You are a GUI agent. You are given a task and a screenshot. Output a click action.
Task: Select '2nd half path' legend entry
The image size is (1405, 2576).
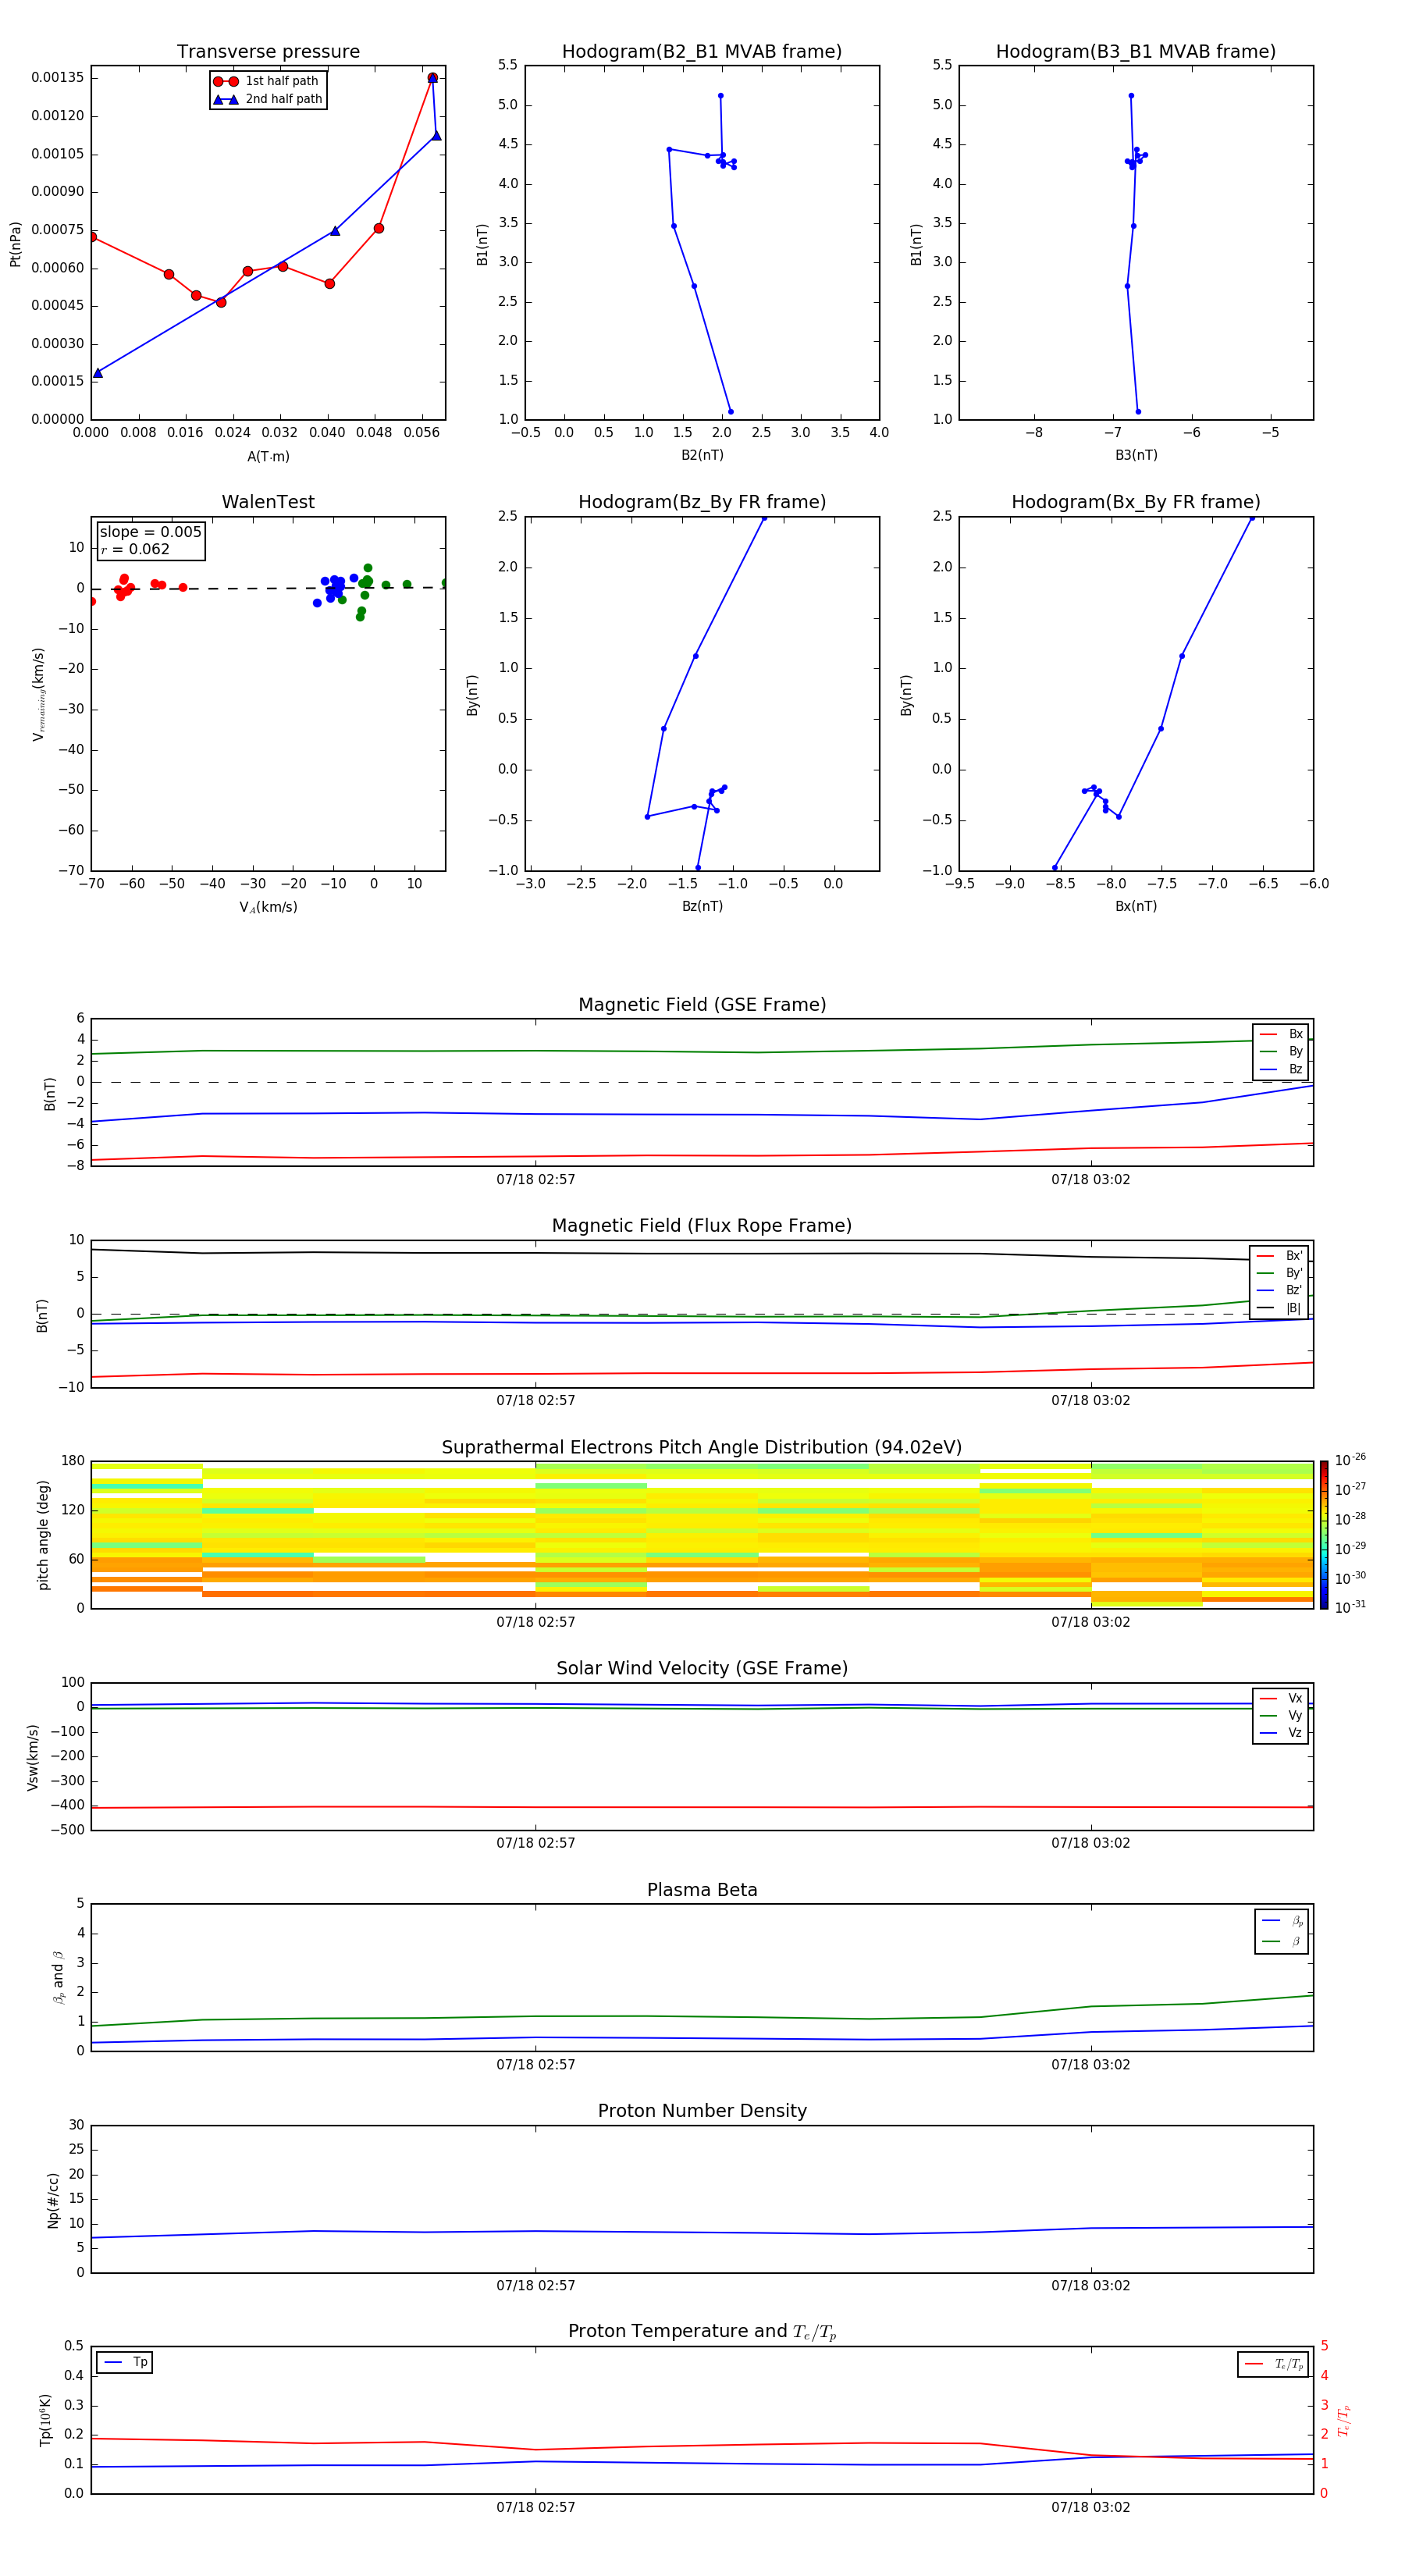point(268,99)
